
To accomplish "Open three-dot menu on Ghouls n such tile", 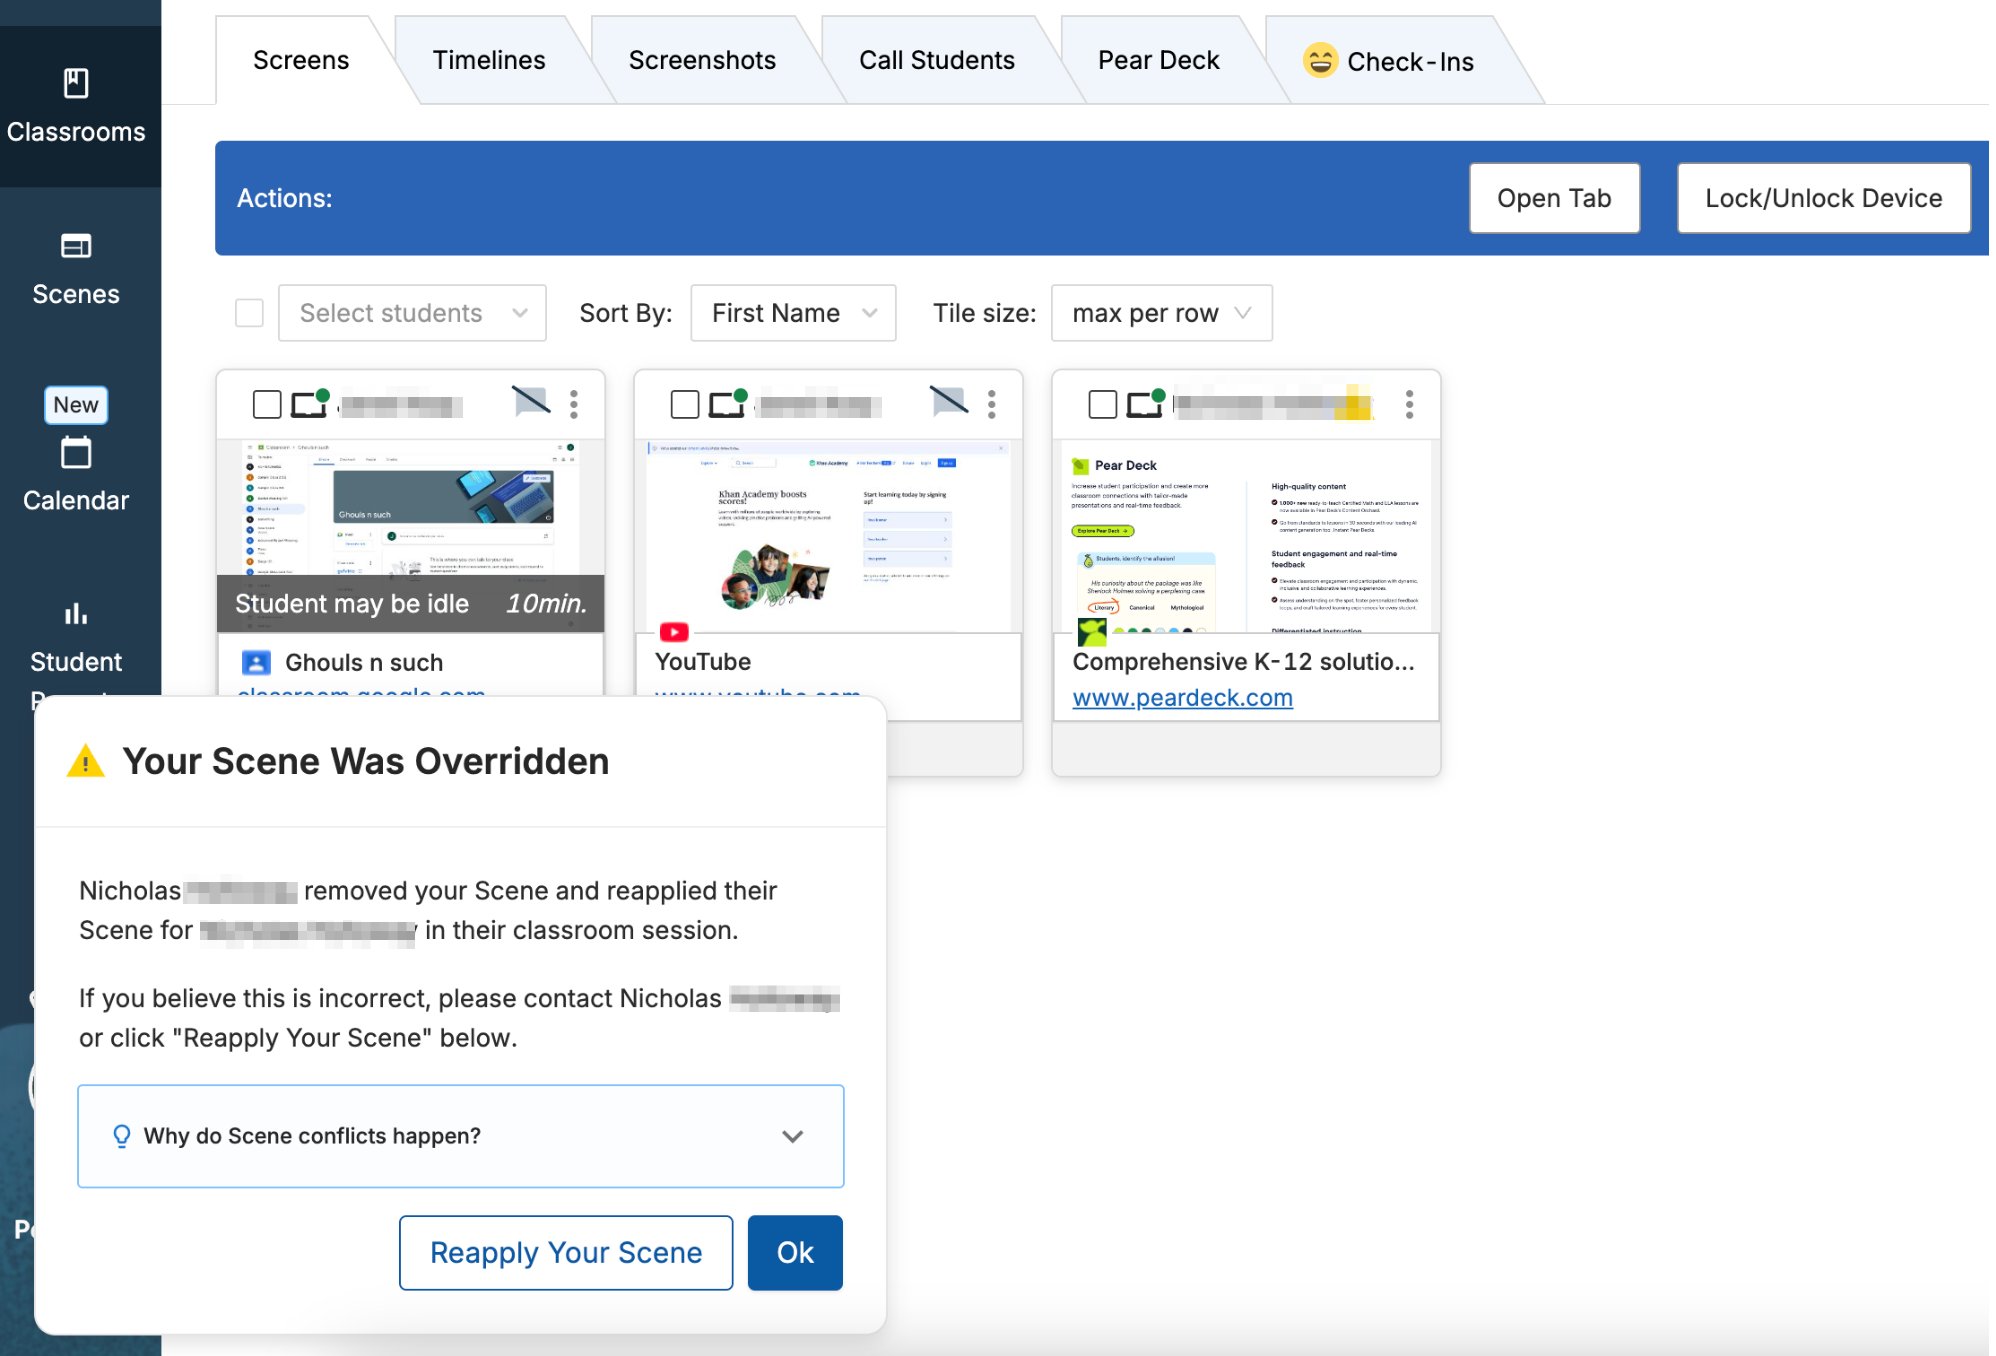I will pos(574,404).
